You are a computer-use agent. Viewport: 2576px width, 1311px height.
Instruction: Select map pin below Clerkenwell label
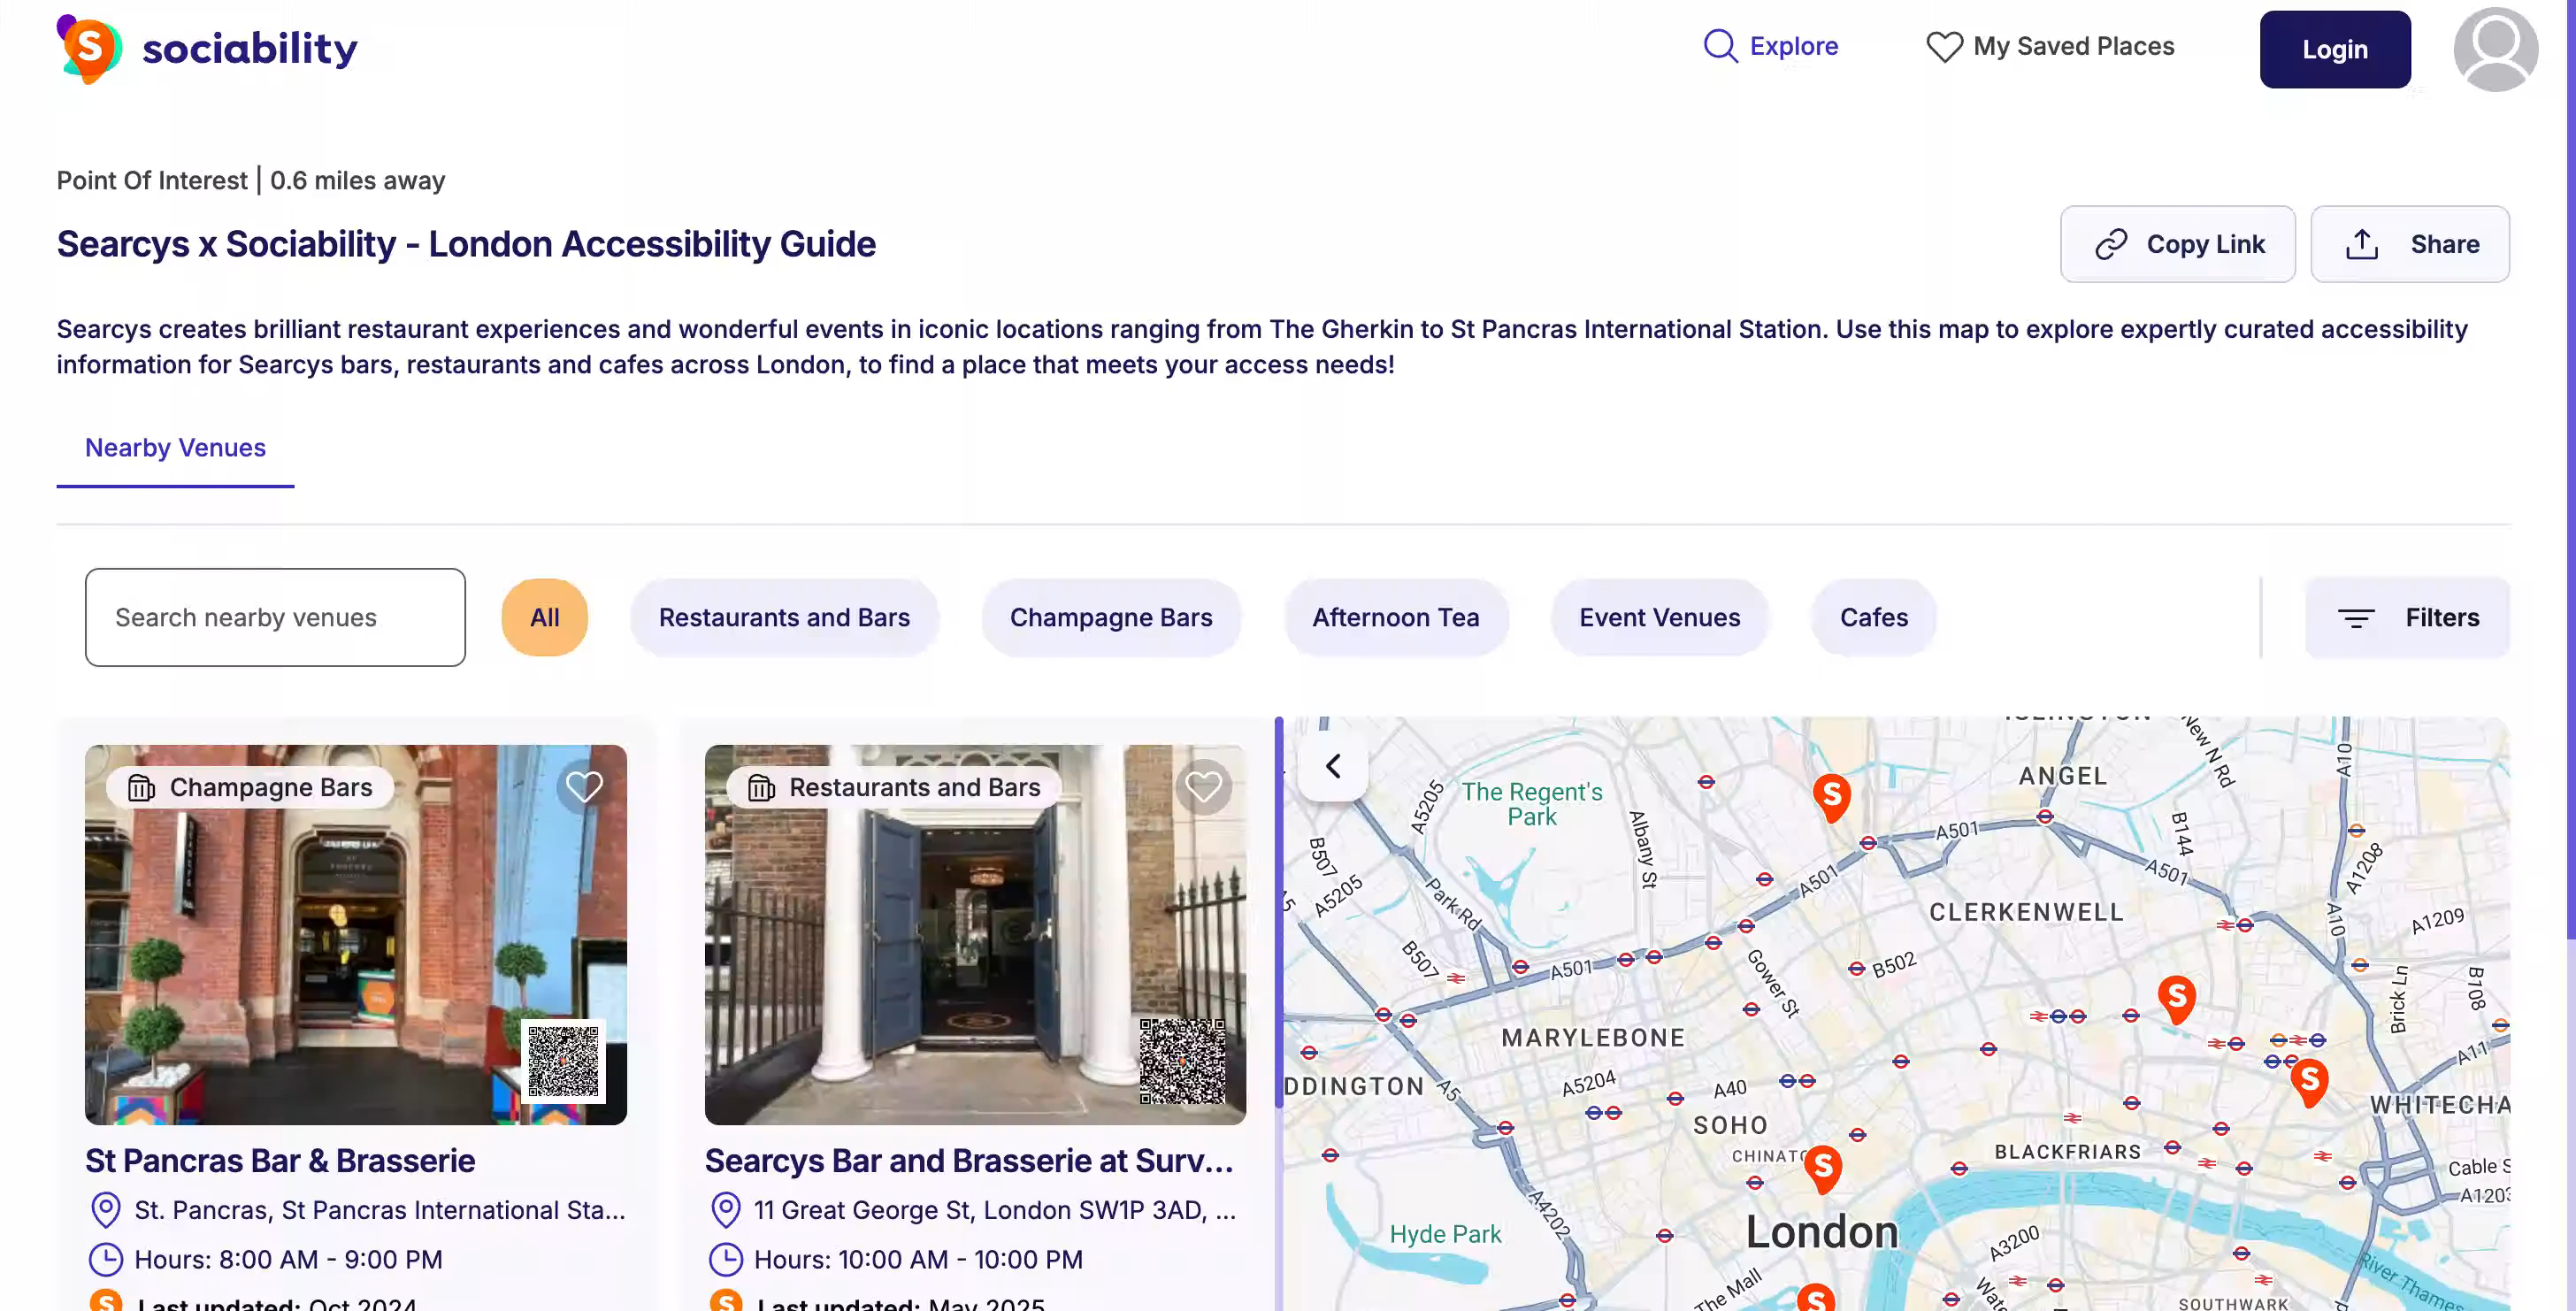(2176, 1000)
